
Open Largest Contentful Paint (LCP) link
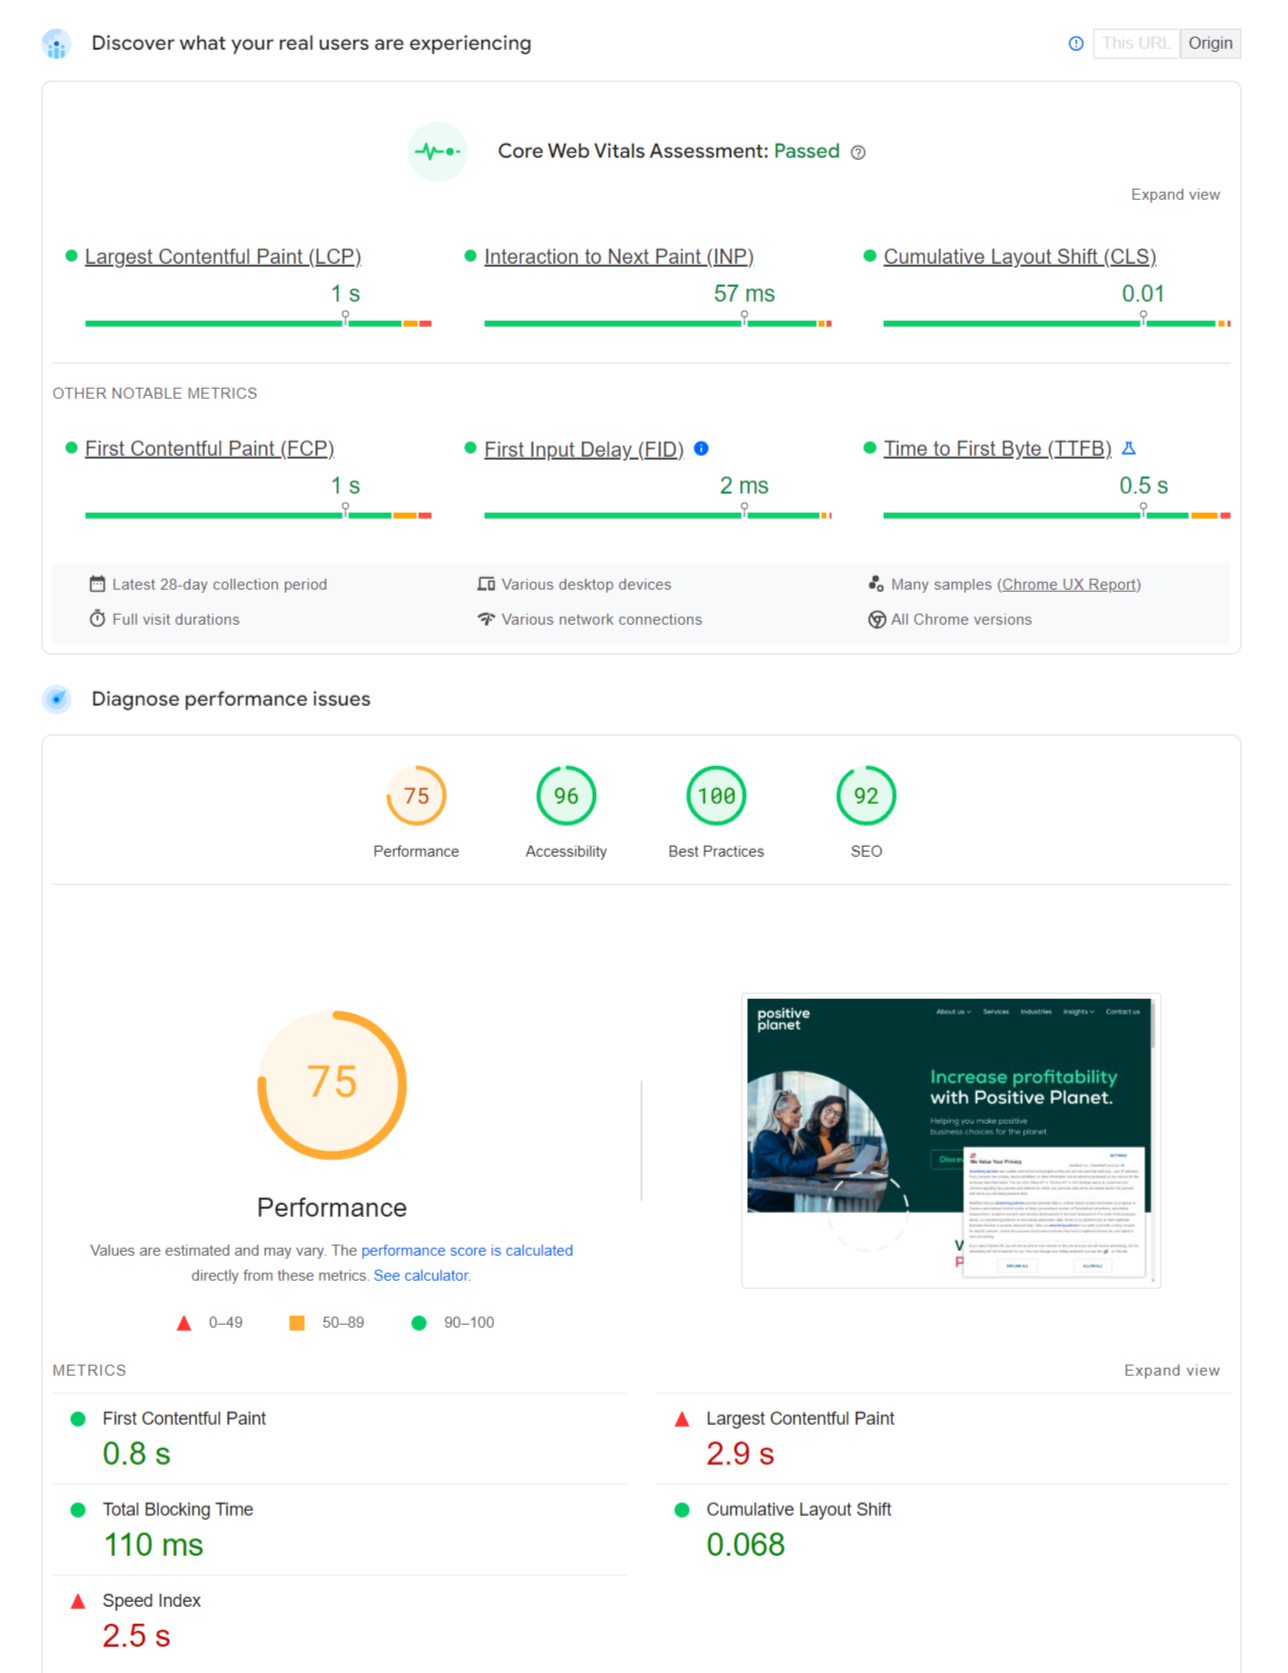[x=223, y=257]
